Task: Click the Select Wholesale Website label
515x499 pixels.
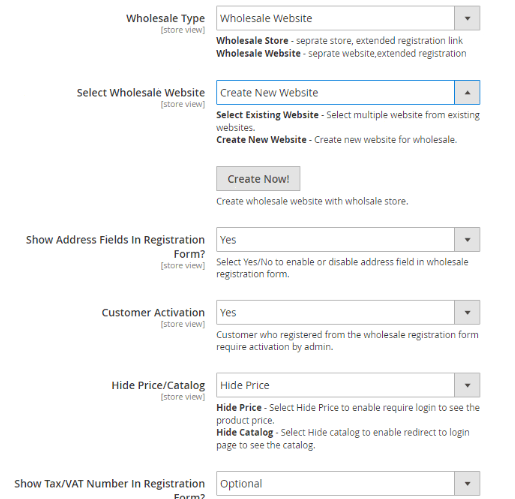Action: pos(141,92)
